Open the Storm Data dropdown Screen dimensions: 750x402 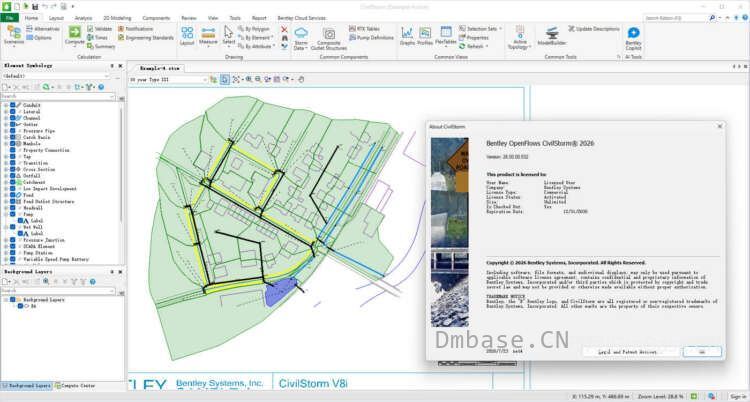coord(301,38)
